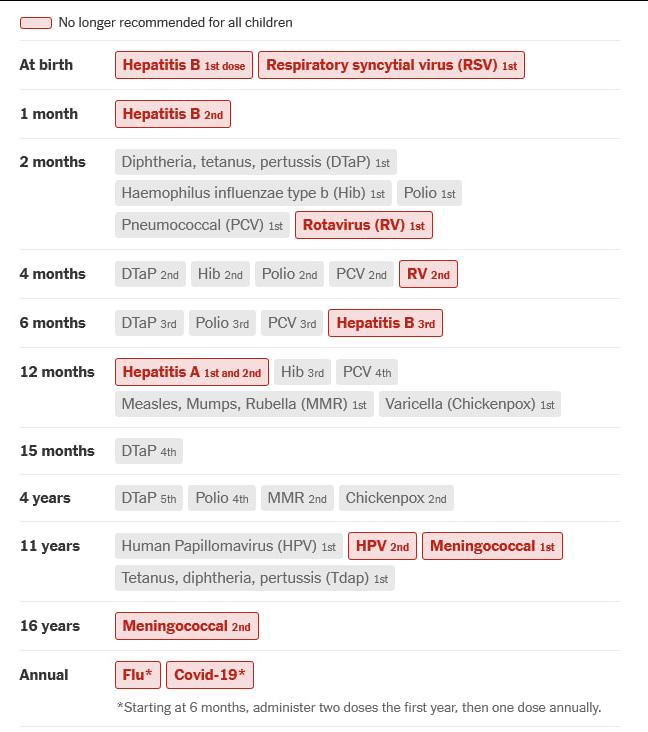Click the Haemophilus influenzae type b tag
The height and width of the screenshot is (732, 648).
(253, 193)
